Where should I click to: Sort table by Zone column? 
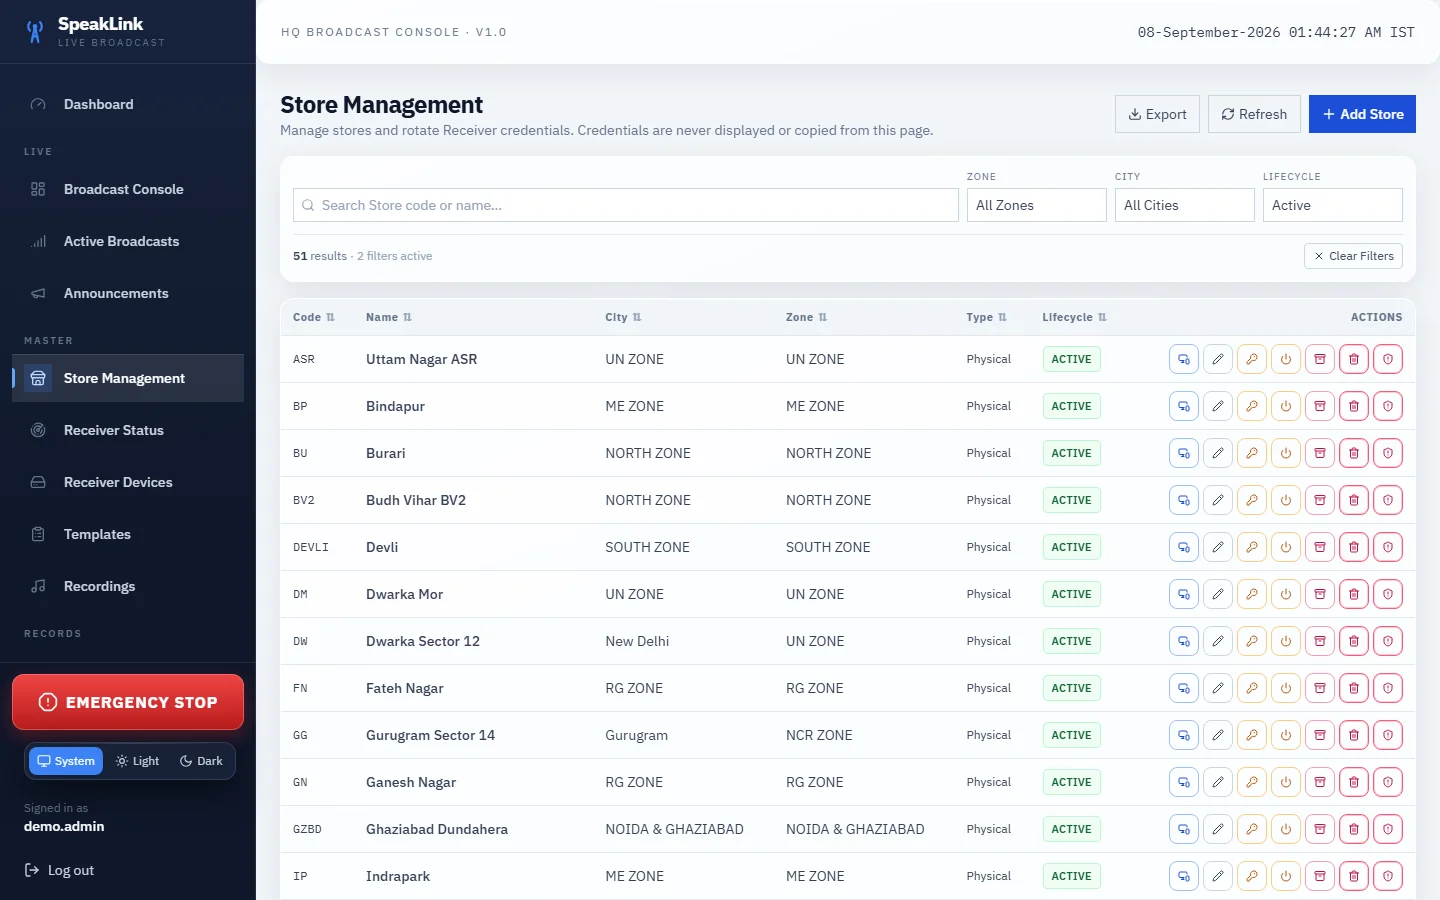click(807, 317)
